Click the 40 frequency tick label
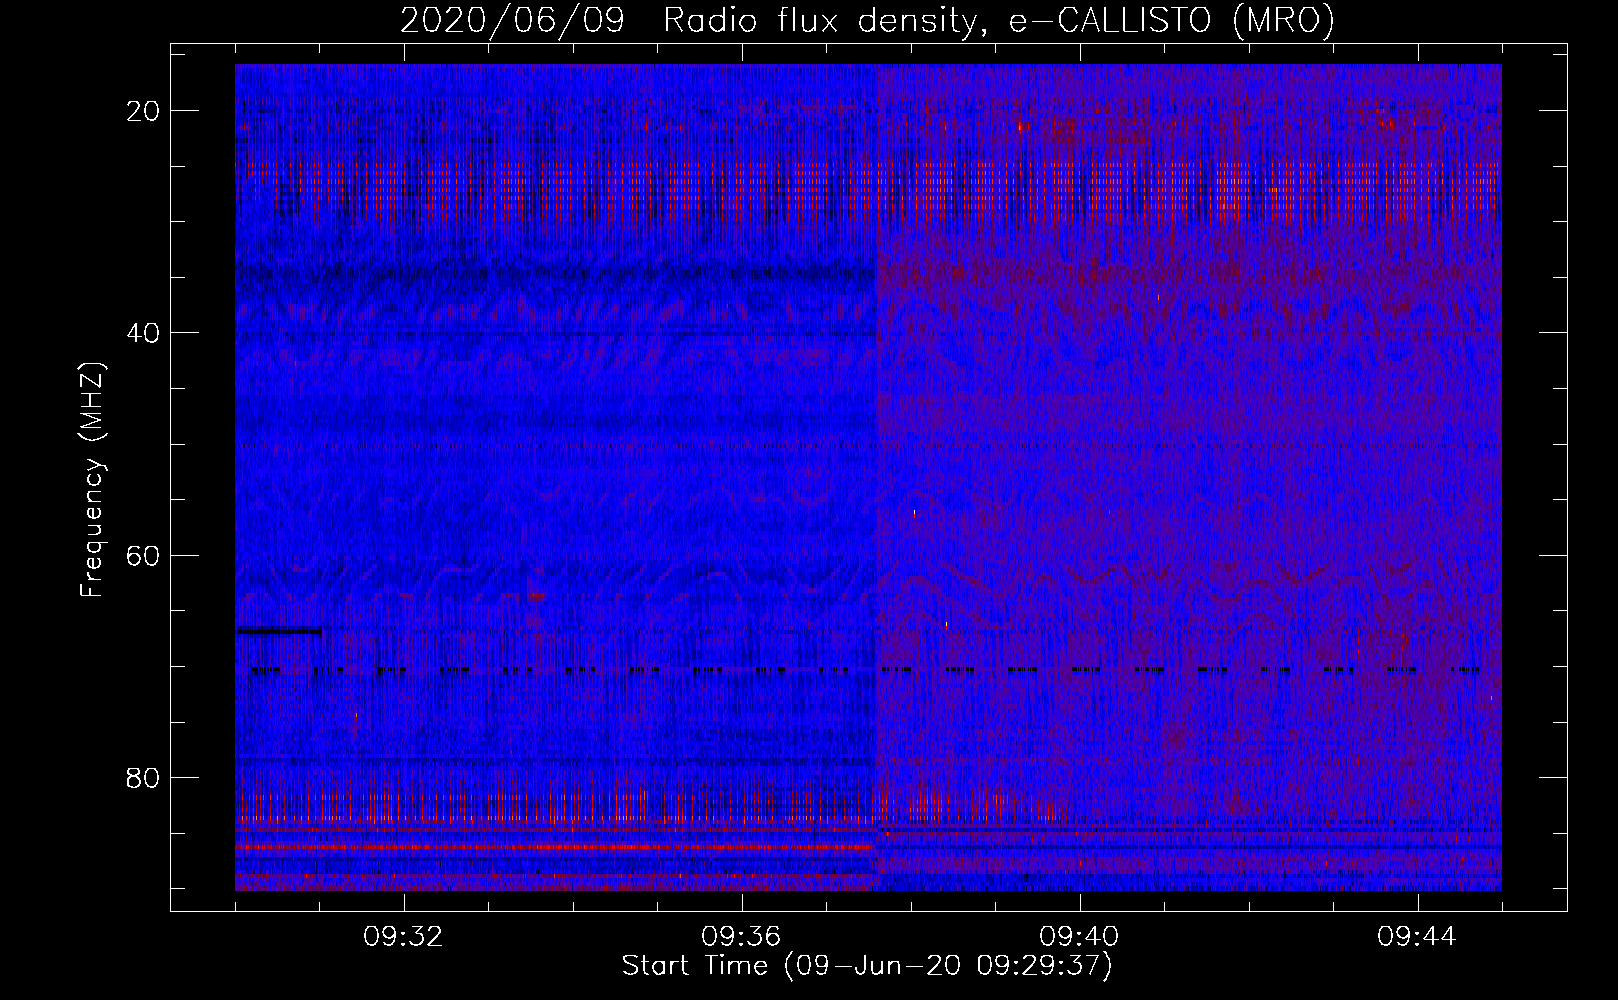Viewport: 1618px width, 1000px height. [x=144, y=333]
